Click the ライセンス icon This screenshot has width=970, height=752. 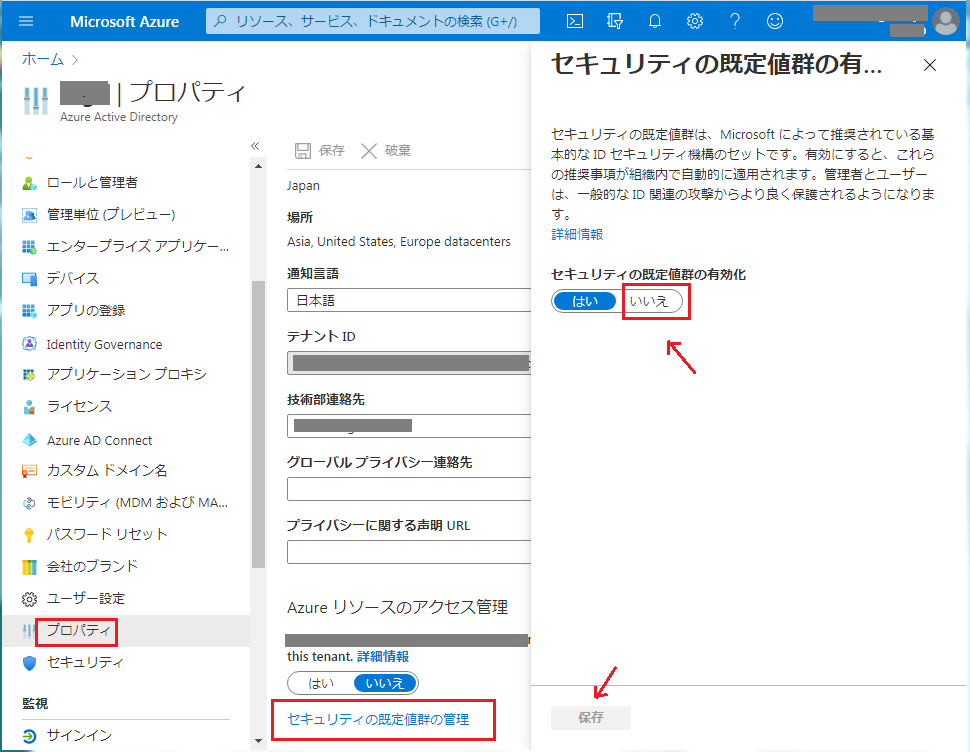(x=29, y=407)
